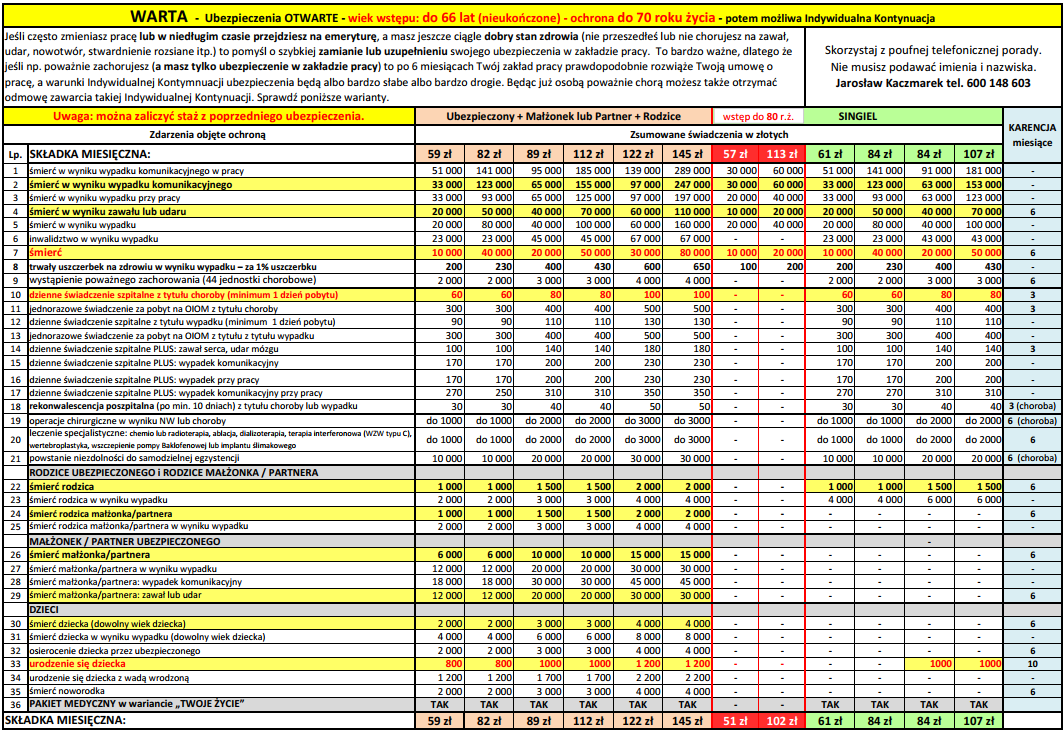This screenshot has height=732, width=1064.
Task: Click row 17 'wypadek komunikacyjny przy pracy' label
Action: coord(176,393)
